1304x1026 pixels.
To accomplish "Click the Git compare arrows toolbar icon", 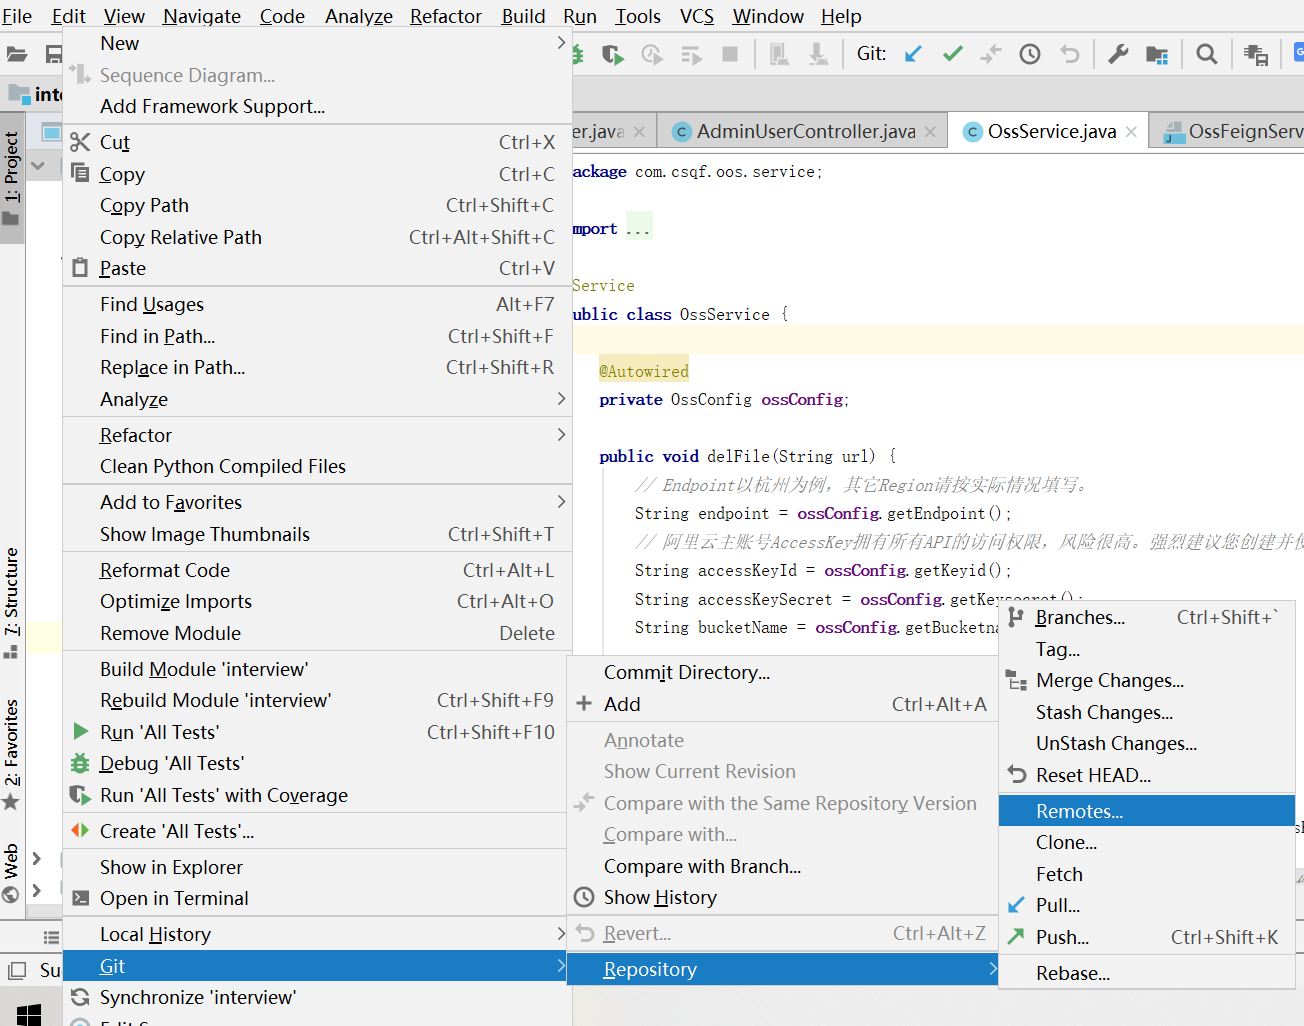I will (991, 54).
